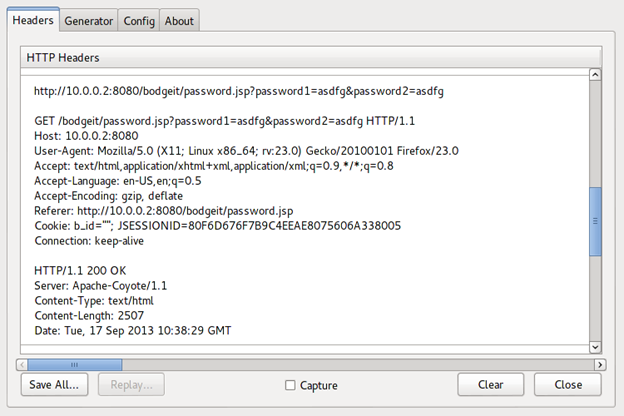The image size is (624, 416).
Task: Select the User-Agent Mozilla header line
Action: [x=246, y=151]
